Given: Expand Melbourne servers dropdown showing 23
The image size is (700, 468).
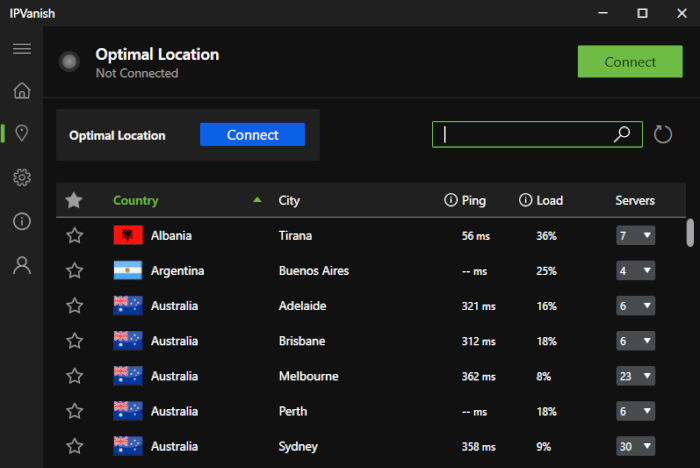Looking at the screenshot, I should 635,376.
